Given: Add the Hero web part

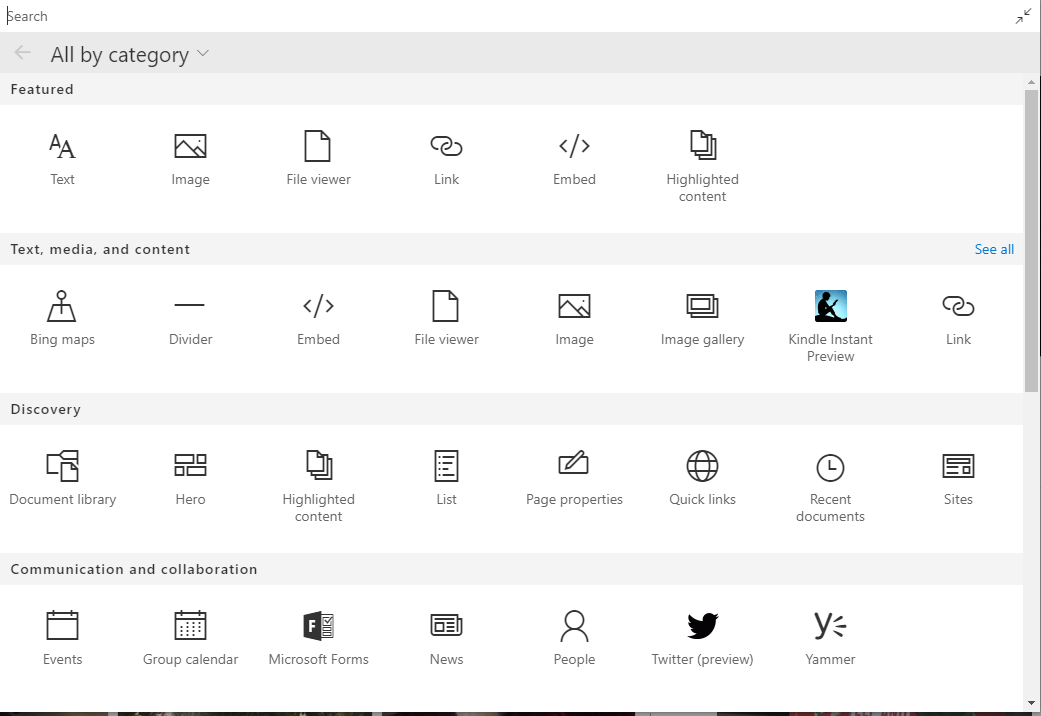Looking at the screenshot, I should pos(190,478).
